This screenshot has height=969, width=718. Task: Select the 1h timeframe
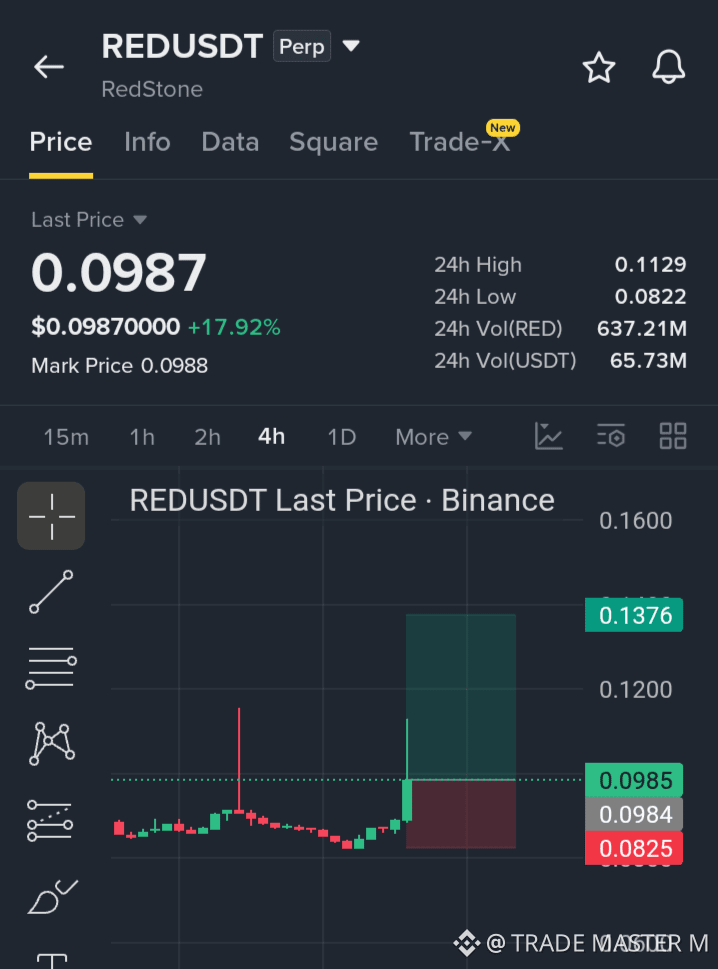pyautogui.click(x=141, y=437)
